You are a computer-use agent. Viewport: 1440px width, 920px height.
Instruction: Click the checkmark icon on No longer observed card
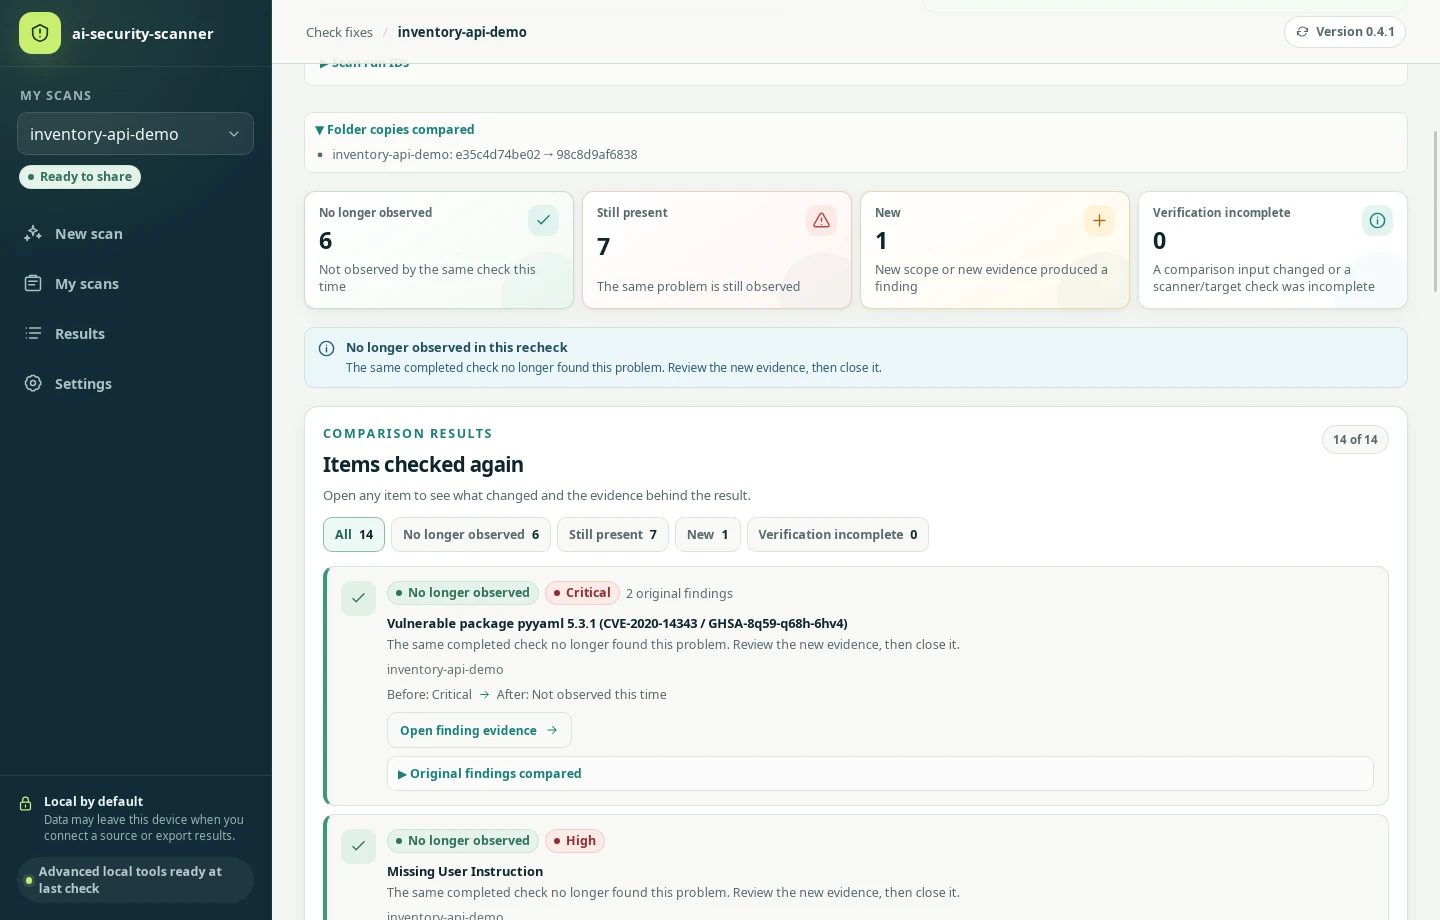pyautogui.click(x=543, y=220)
